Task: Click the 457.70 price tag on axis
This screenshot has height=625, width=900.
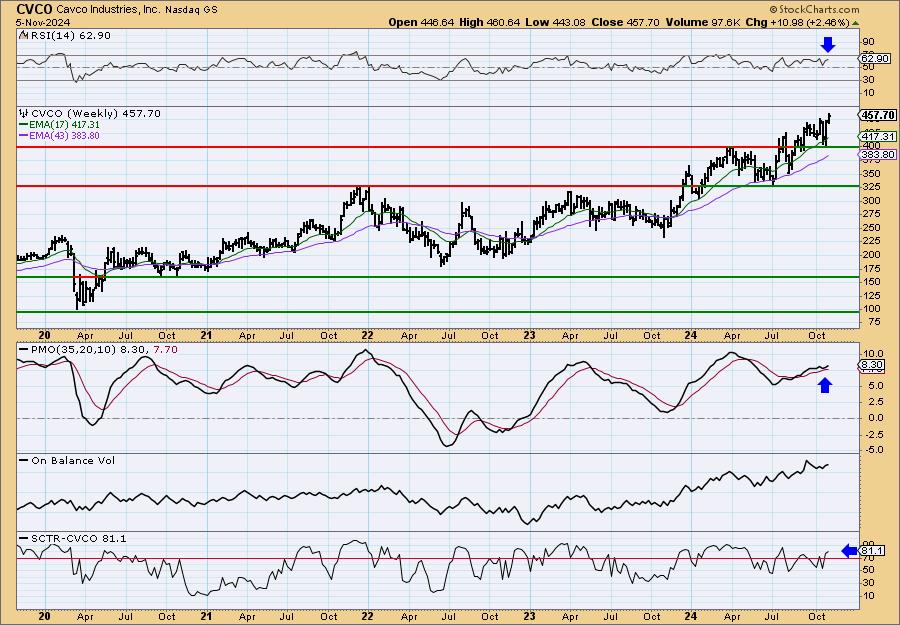Action: [878, 115]
